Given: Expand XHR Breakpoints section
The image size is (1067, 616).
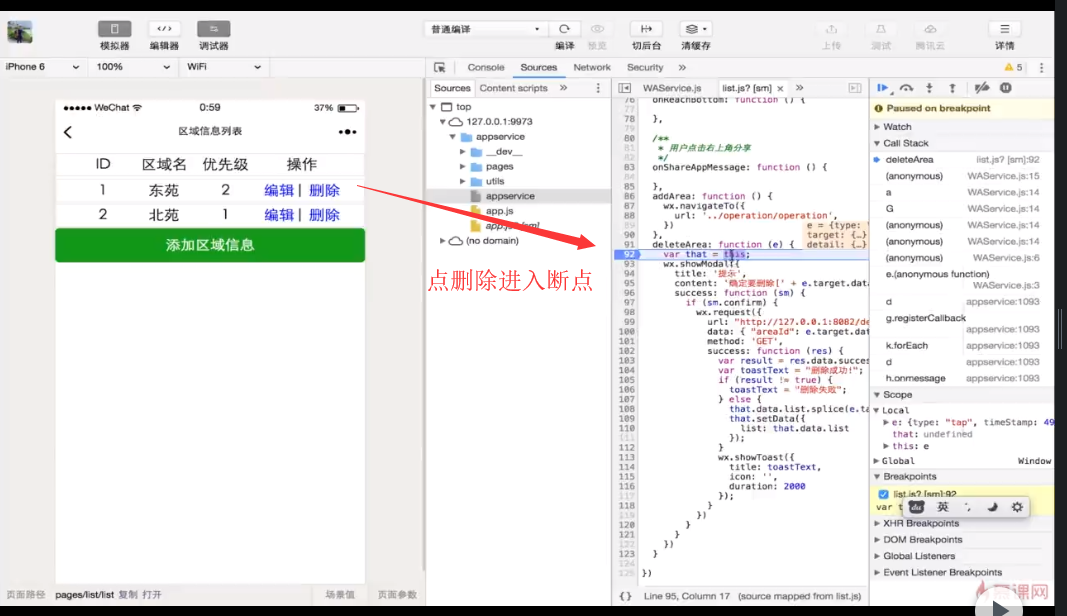Looking at the screenshot, I should (877, 523).
